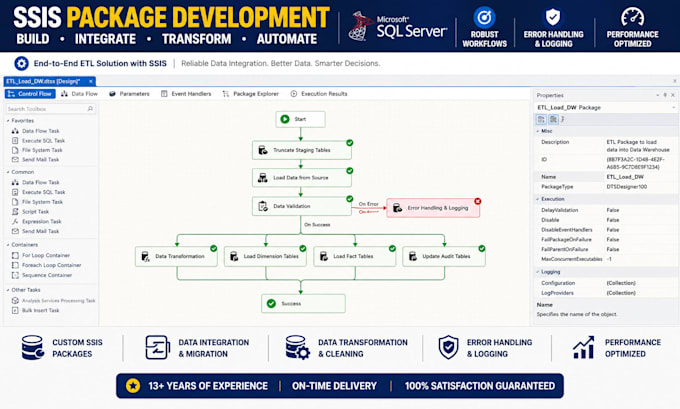The image size is (680, 409).
Task: Select Data Flow Task icon under Favorites
Action: click(x=15, y=131)
